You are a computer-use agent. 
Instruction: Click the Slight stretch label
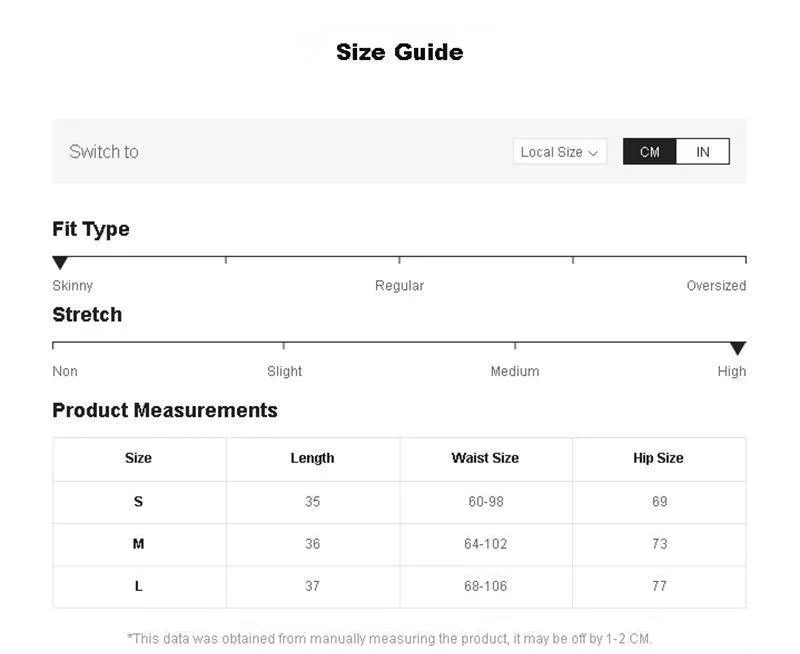tap(284, 371)
